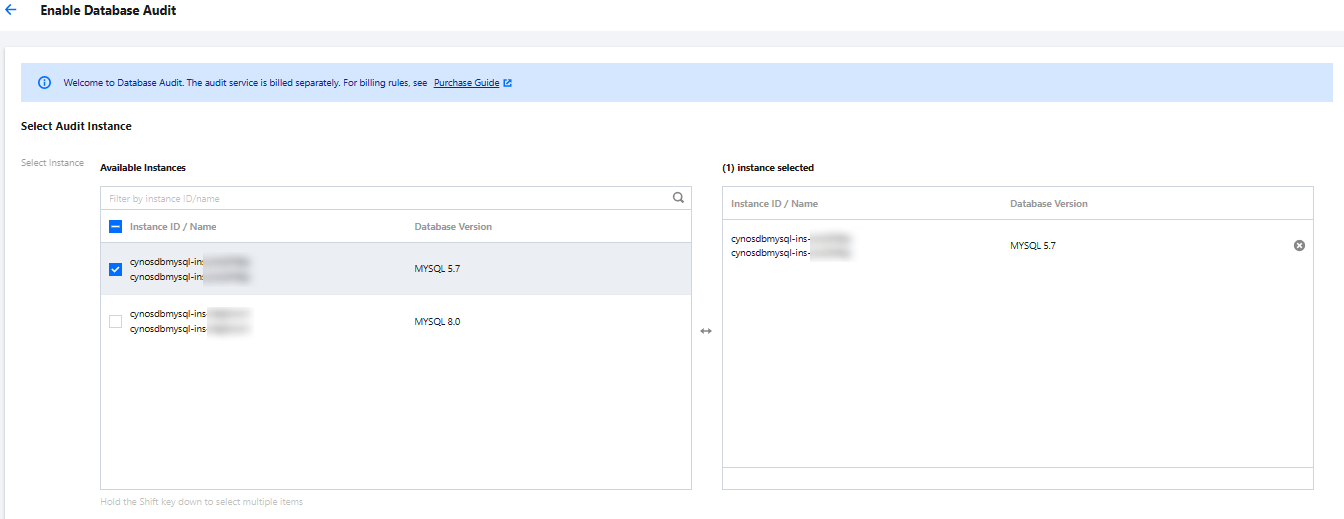Remove the selected MYSQL 5.7 instance
This screenshot has width=1344, height=519.
1299,245
